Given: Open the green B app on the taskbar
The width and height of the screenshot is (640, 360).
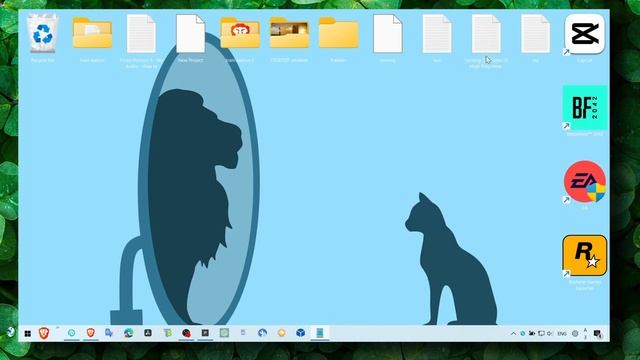Looking at the screenshot, I should pos(168,333).
